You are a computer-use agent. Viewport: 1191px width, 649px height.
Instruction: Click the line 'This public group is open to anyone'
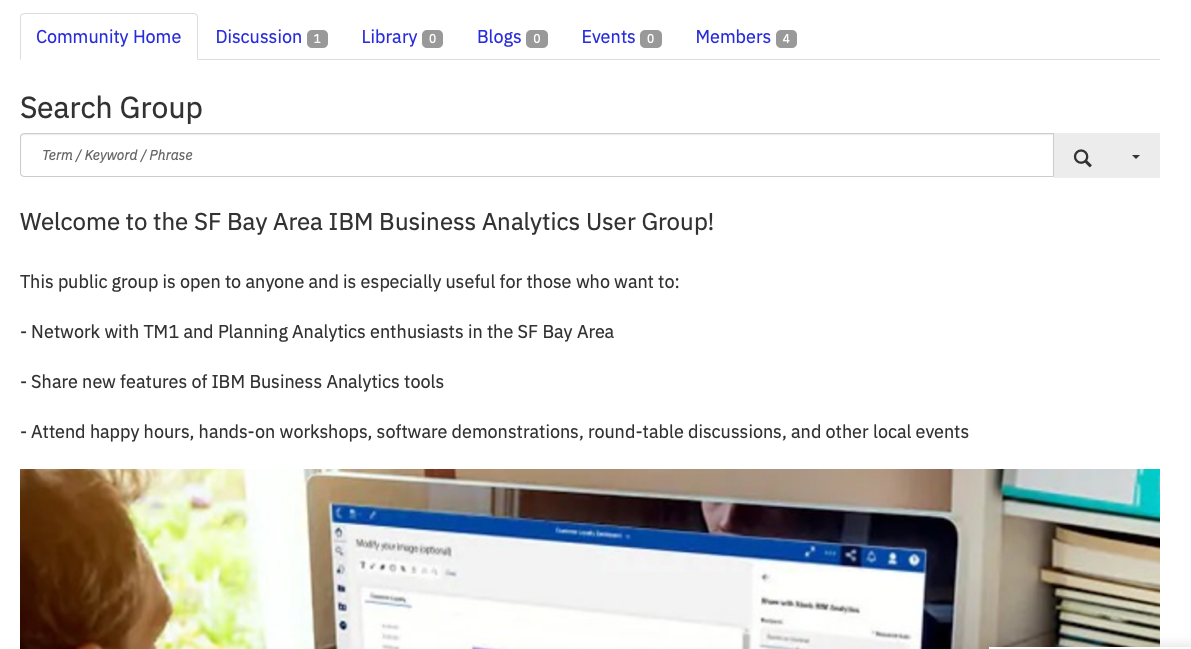coord(349,282)
